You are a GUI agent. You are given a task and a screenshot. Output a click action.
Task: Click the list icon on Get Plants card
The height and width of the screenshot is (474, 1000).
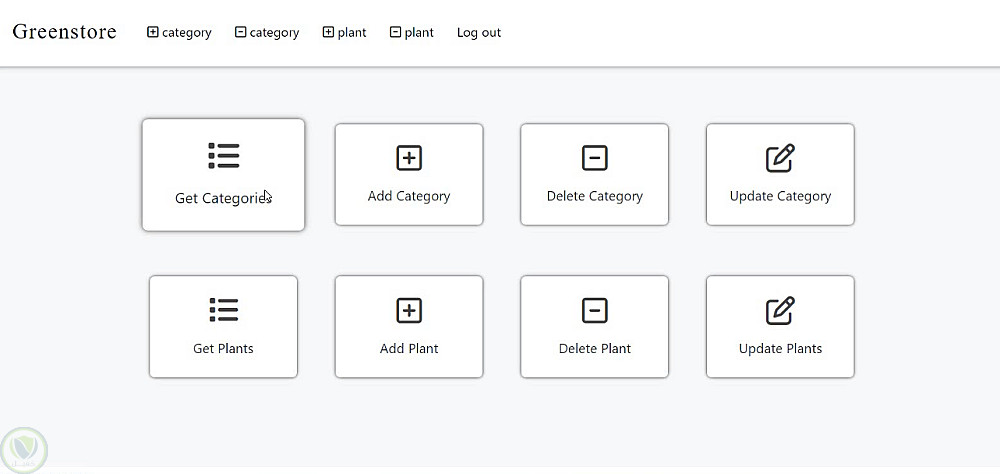pyautogui.click(x=223, y=310)
